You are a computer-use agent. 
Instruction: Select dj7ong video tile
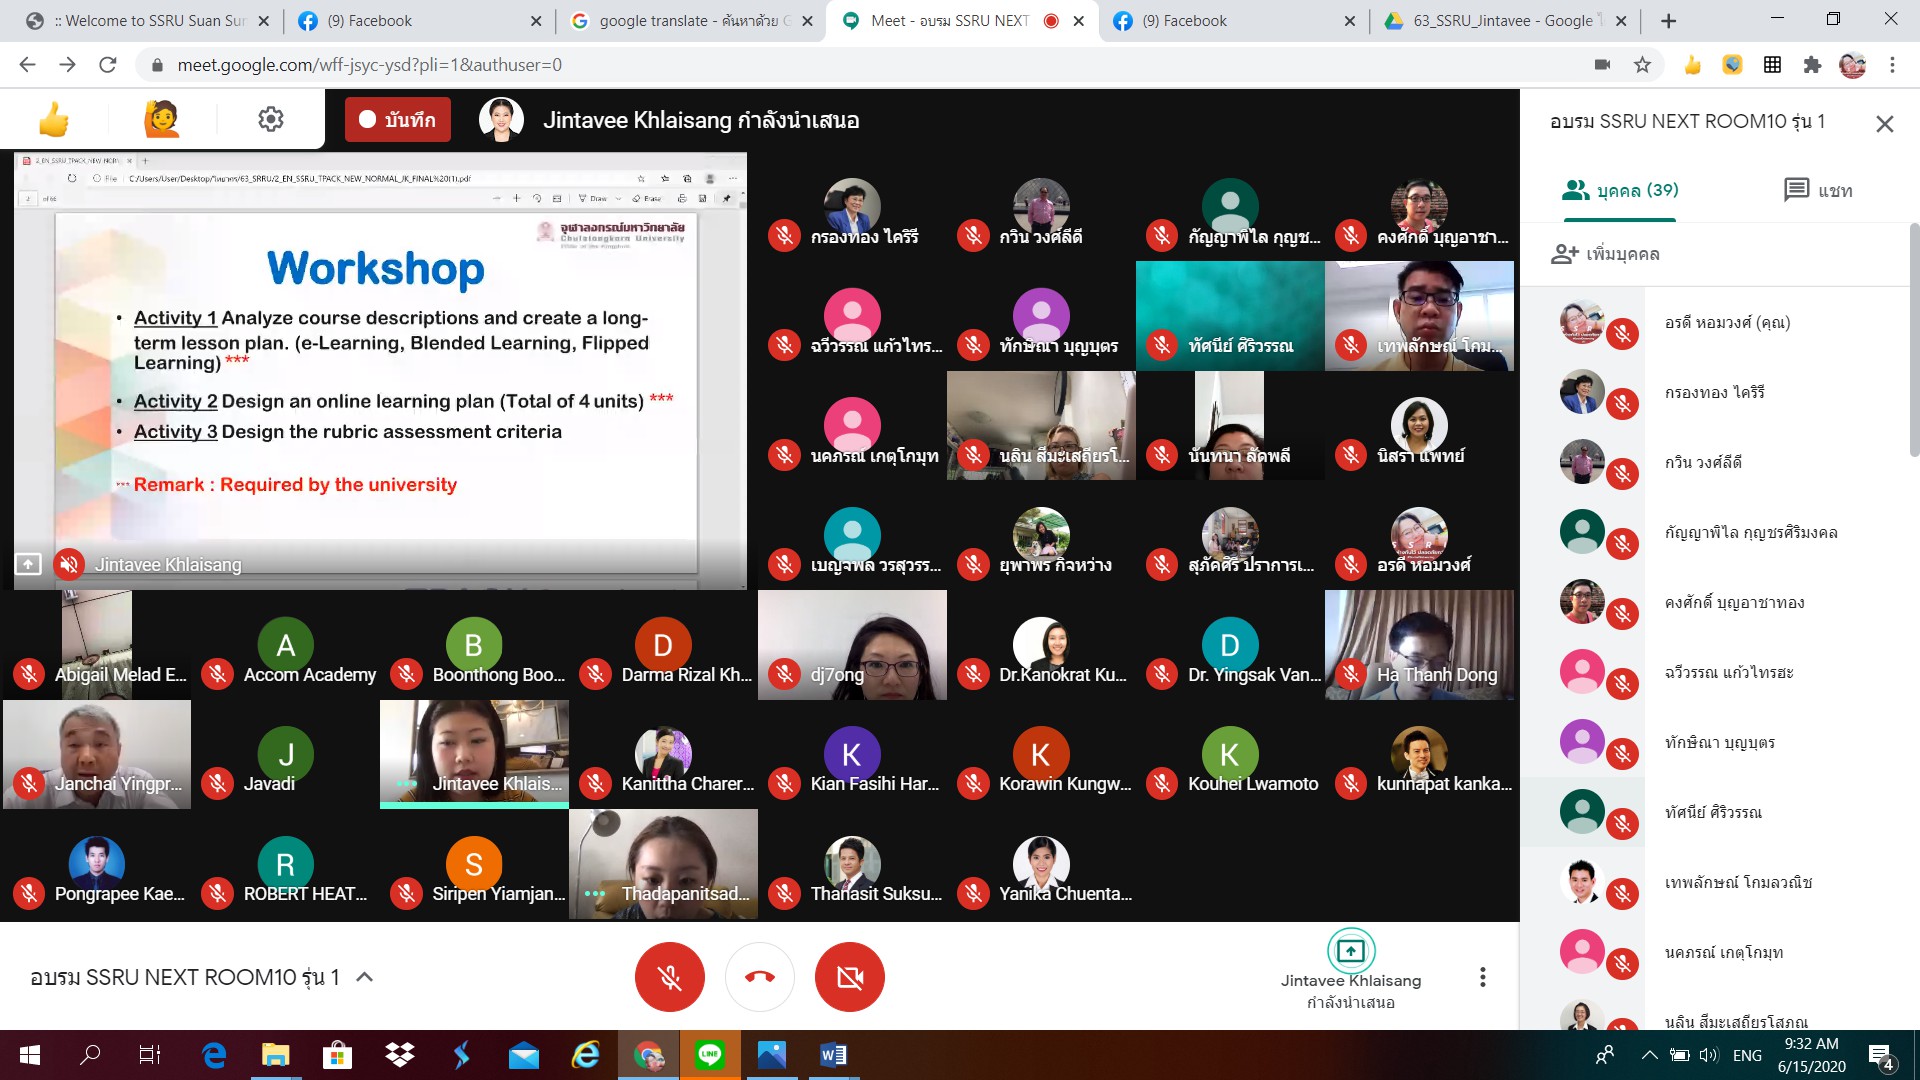click(x=852, y=645)
